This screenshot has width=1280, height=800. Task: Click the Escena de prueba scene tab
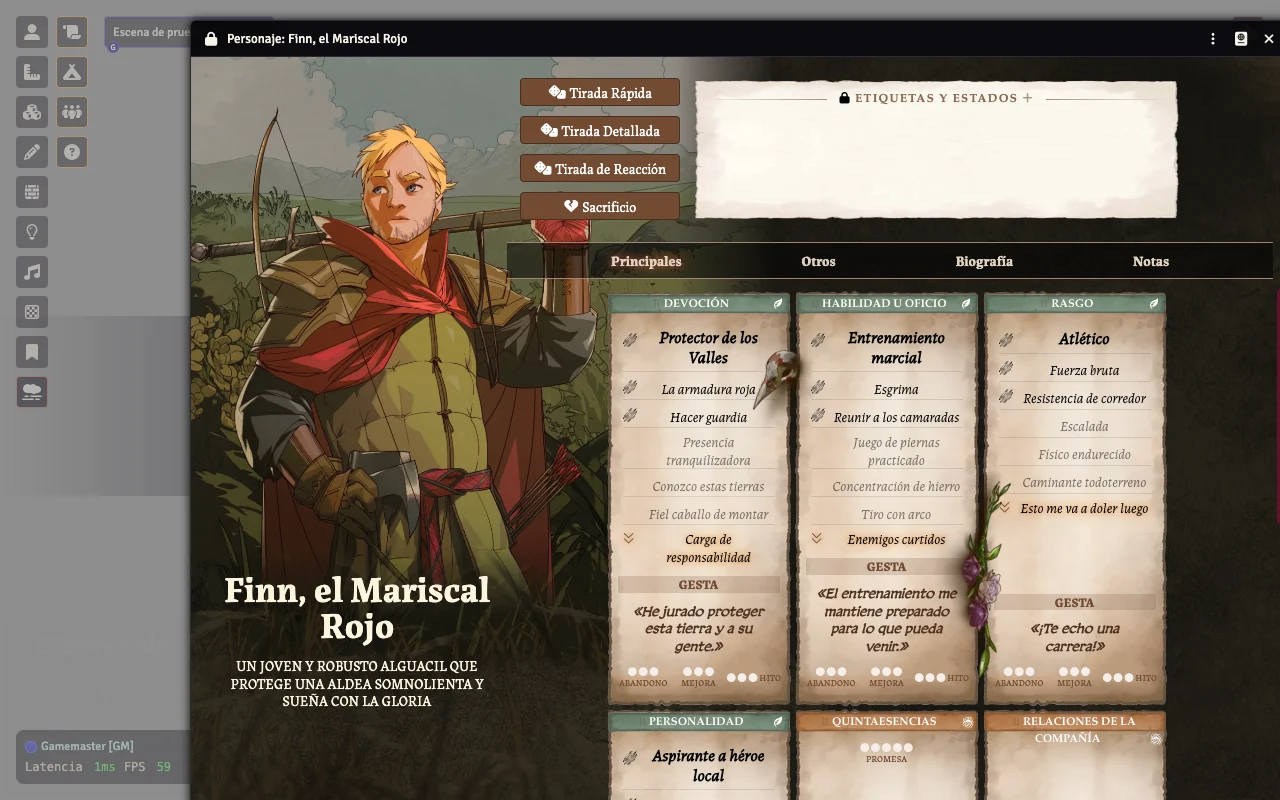tap(148, 32)
